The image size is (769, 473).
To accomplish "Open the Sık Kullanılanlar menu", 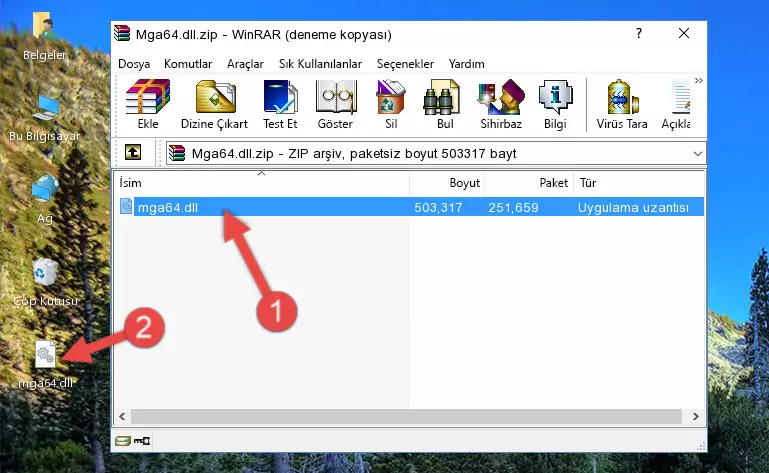I will pyautogui.click(x=320, y=64).
